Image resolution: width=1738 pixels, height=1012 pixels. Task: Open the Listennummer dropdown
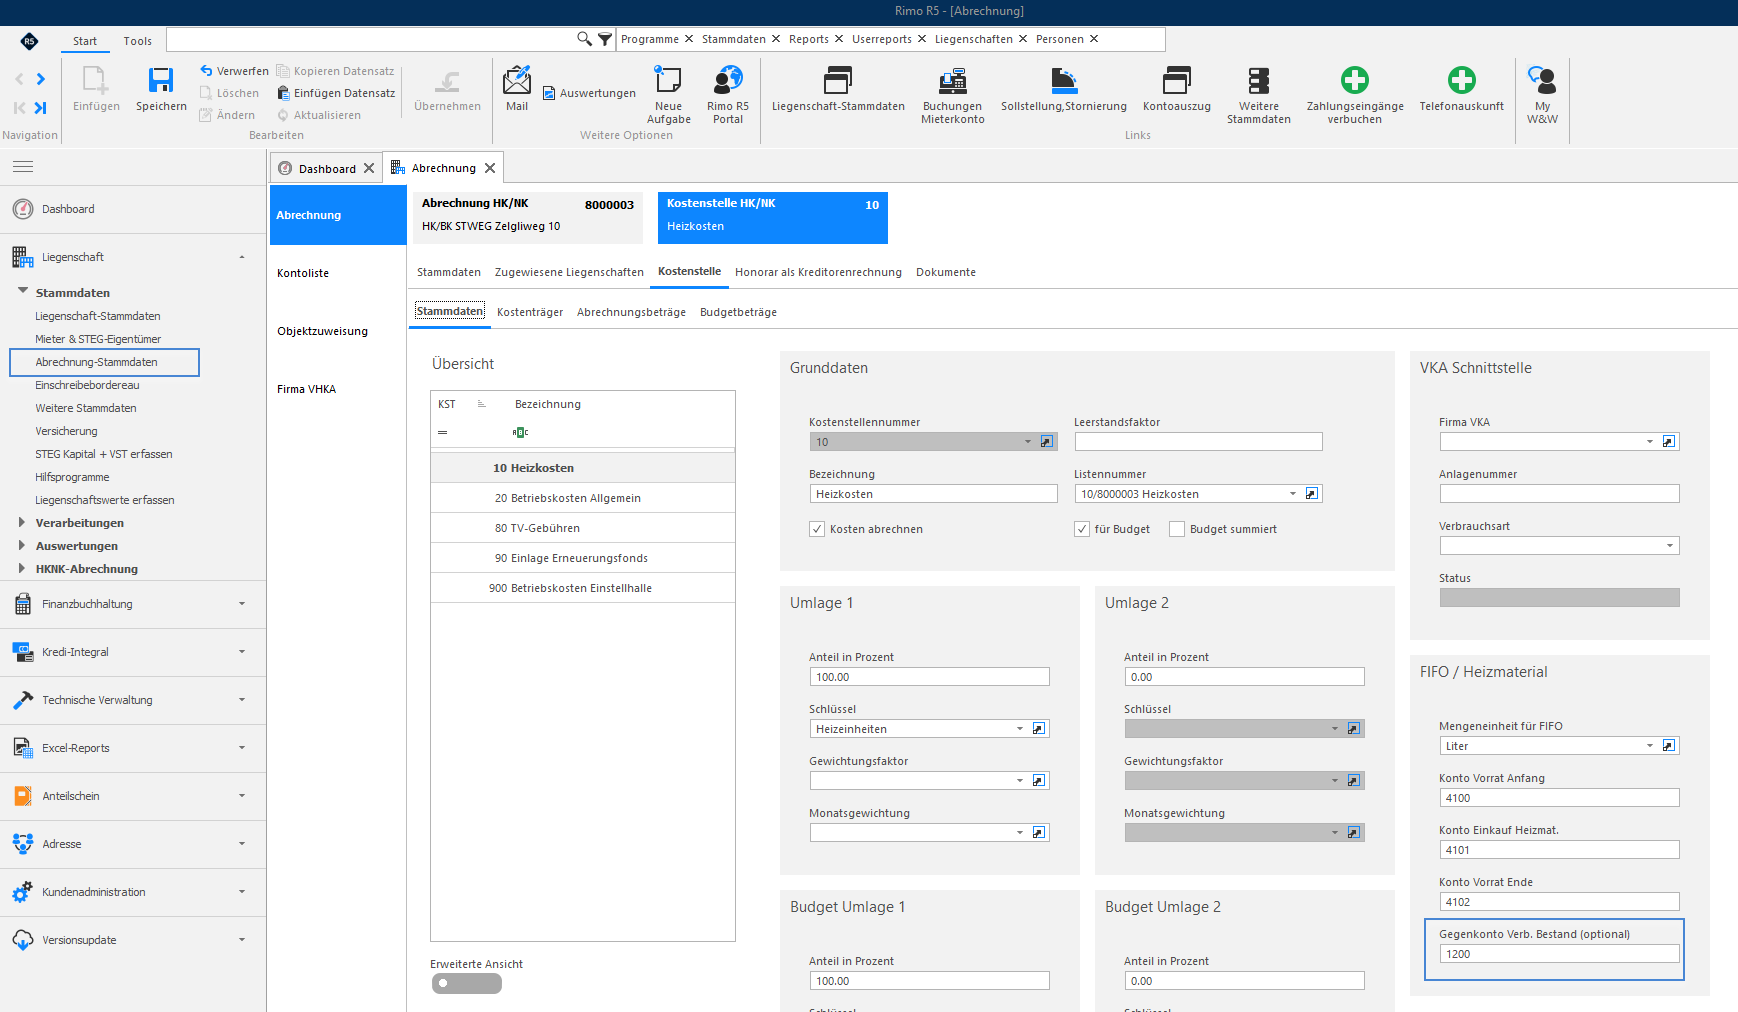point(1293,493)
